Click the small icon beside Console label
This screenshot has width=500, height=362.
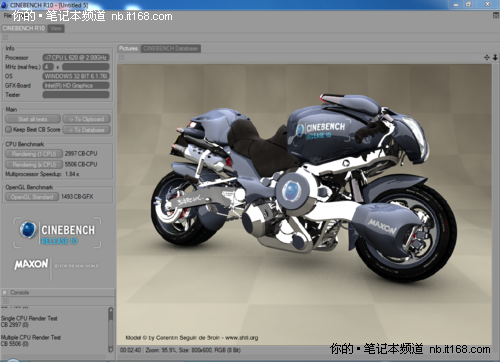click(5, 292)
